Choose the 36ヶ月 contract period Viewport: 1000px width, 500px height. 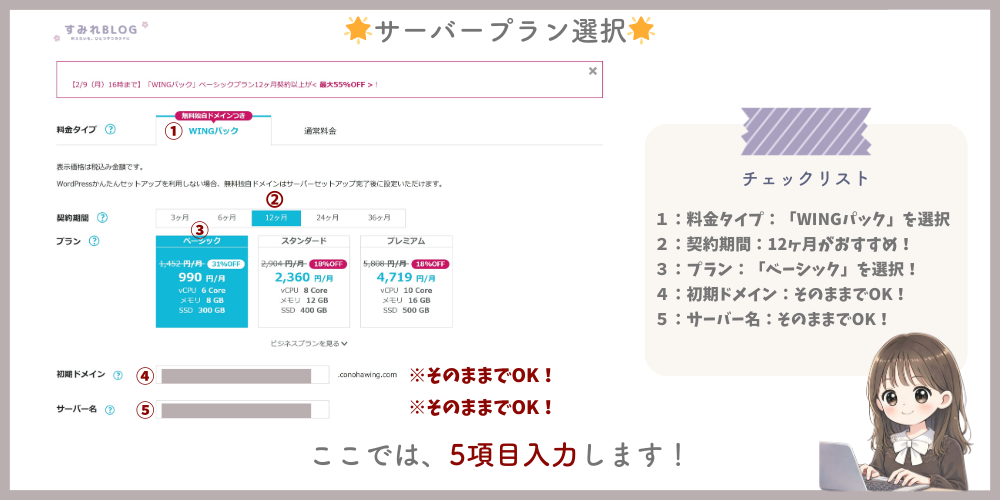coord(379,217)
